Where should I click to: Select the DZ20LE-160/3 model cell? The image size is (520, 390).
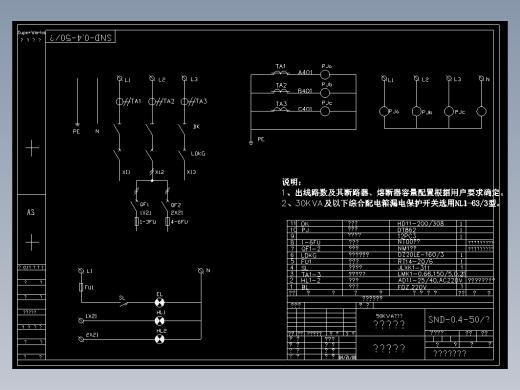coord(421,255)
